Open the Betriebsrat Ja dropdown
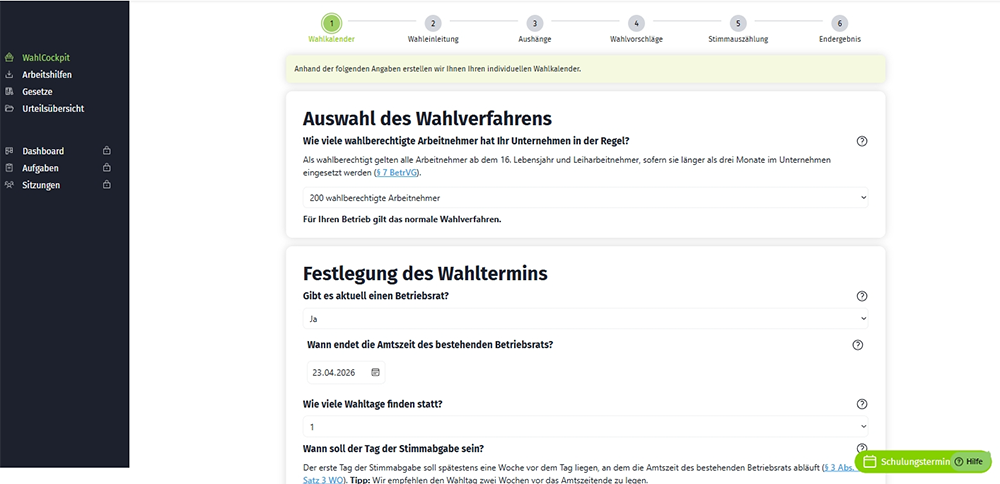This screenshot has height=484, width=1000. click(585, 318)
